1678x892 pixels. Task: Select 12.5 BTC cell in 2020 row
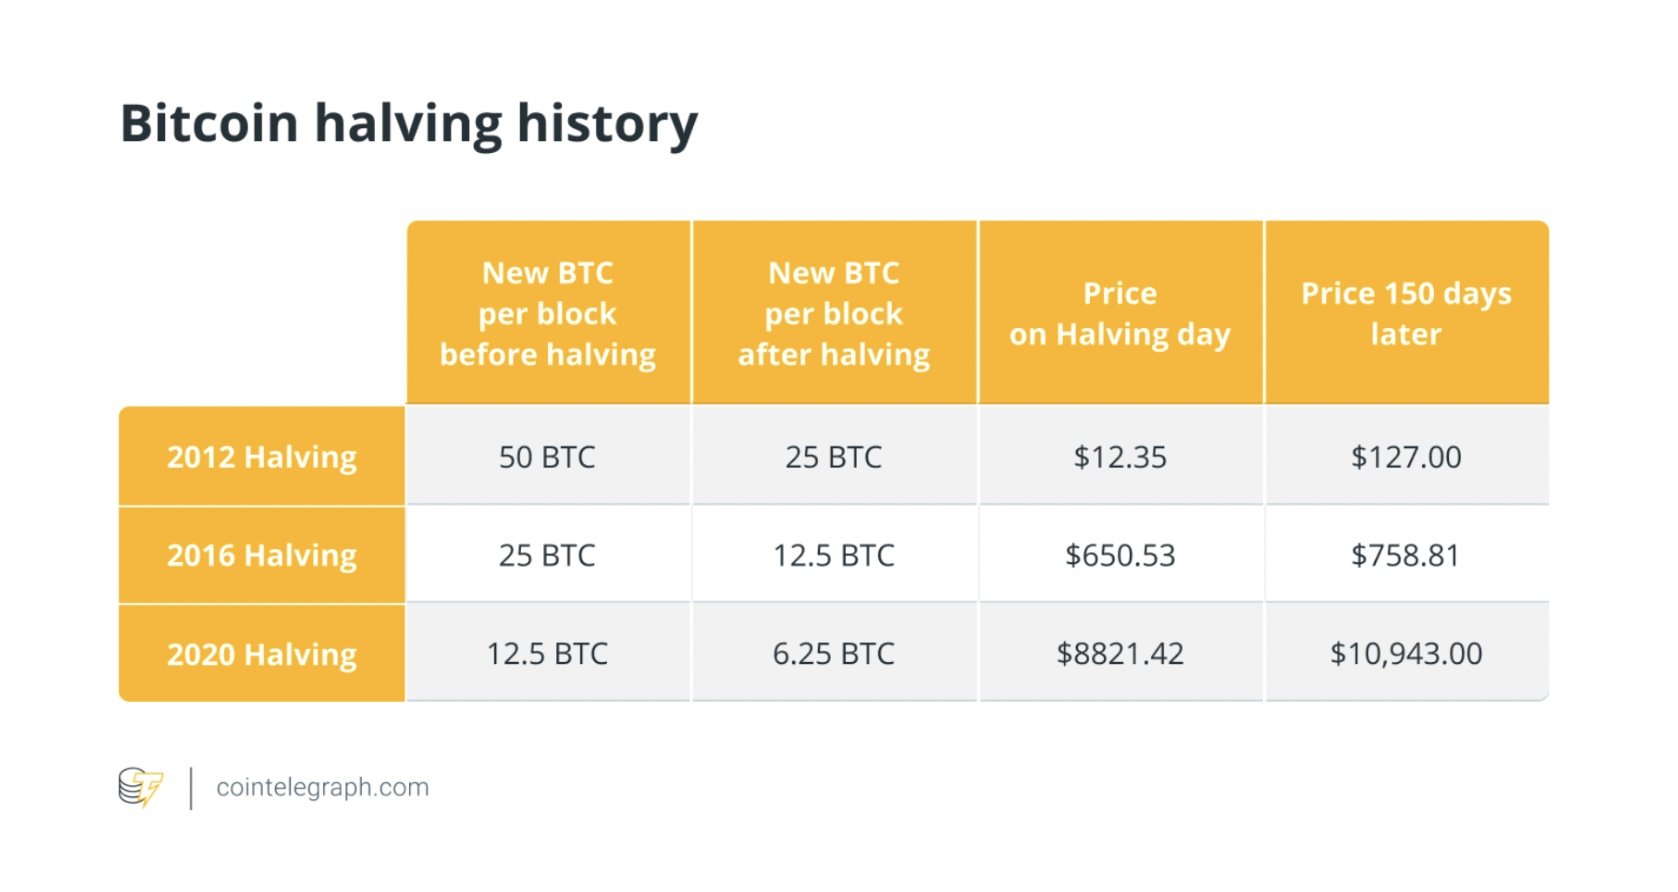click(548, 653)
